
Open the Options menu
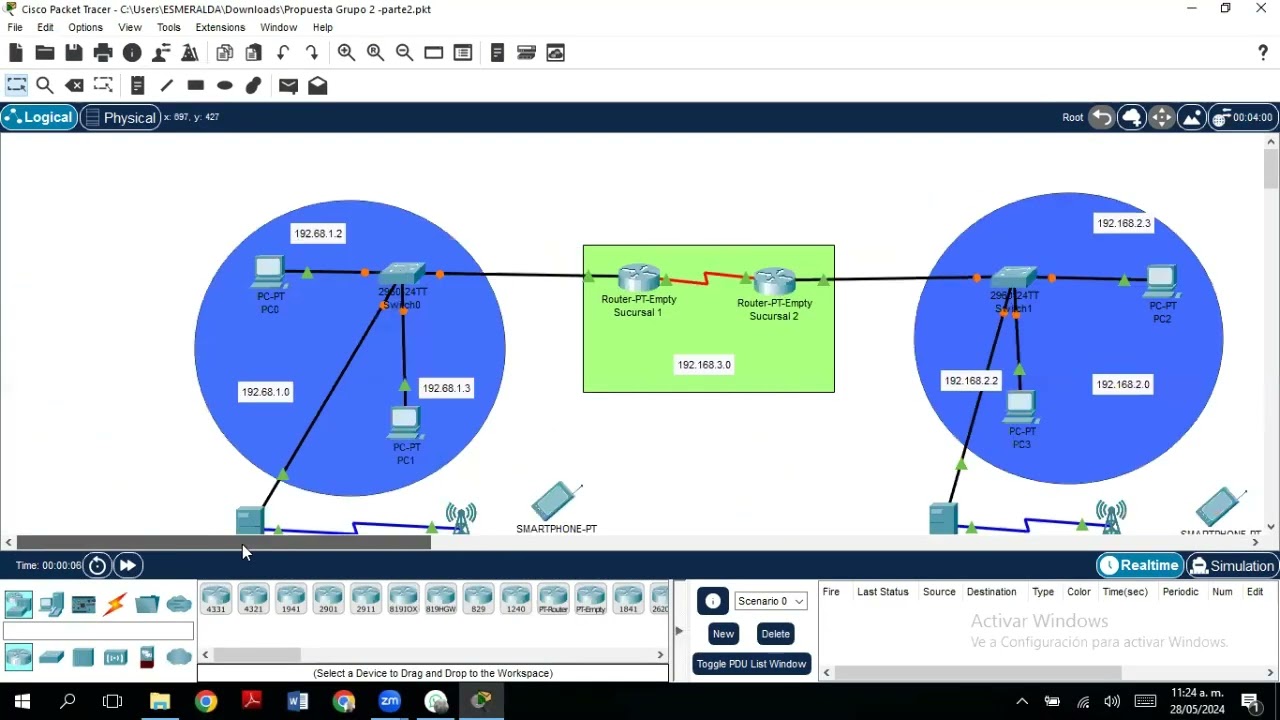[85, 27]
